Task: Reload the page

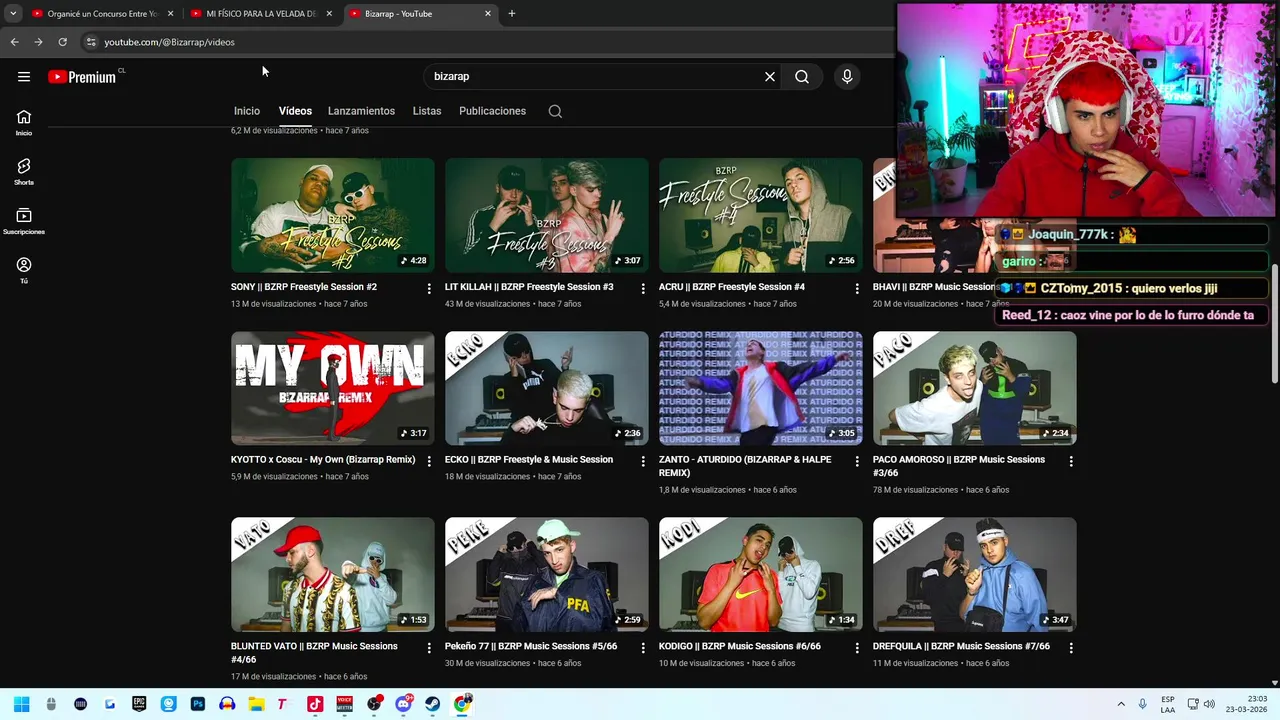Action: pos(62,42)
